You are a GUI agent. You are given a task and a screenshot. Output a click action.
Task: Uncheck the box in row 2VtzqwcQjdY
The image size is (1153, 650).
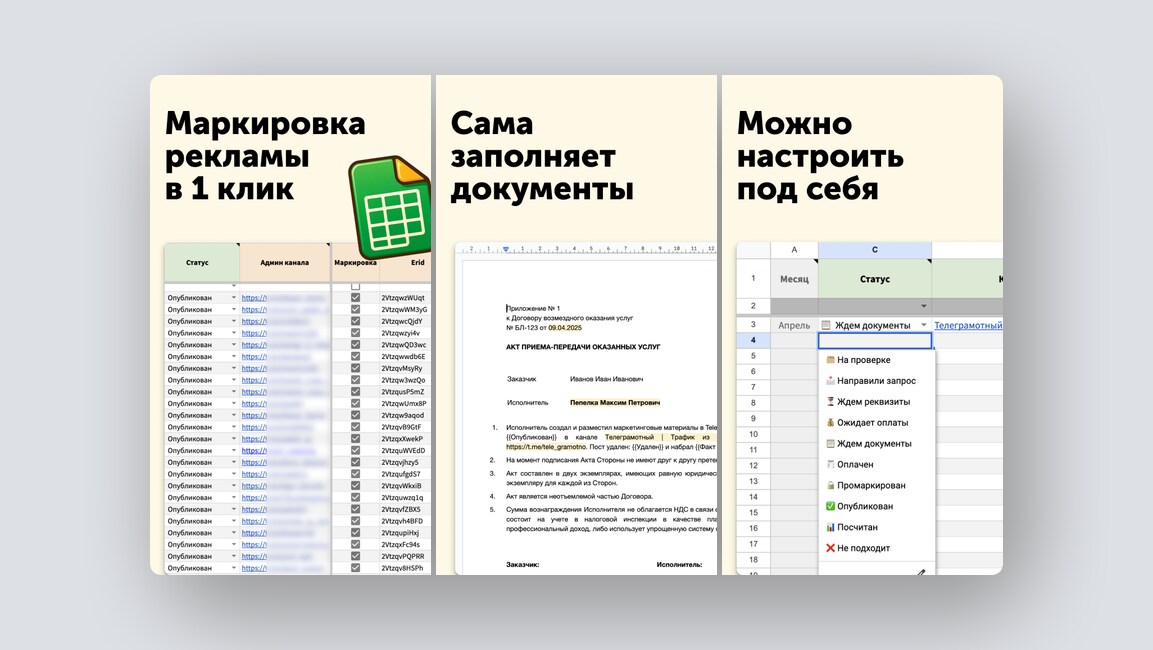355,321
